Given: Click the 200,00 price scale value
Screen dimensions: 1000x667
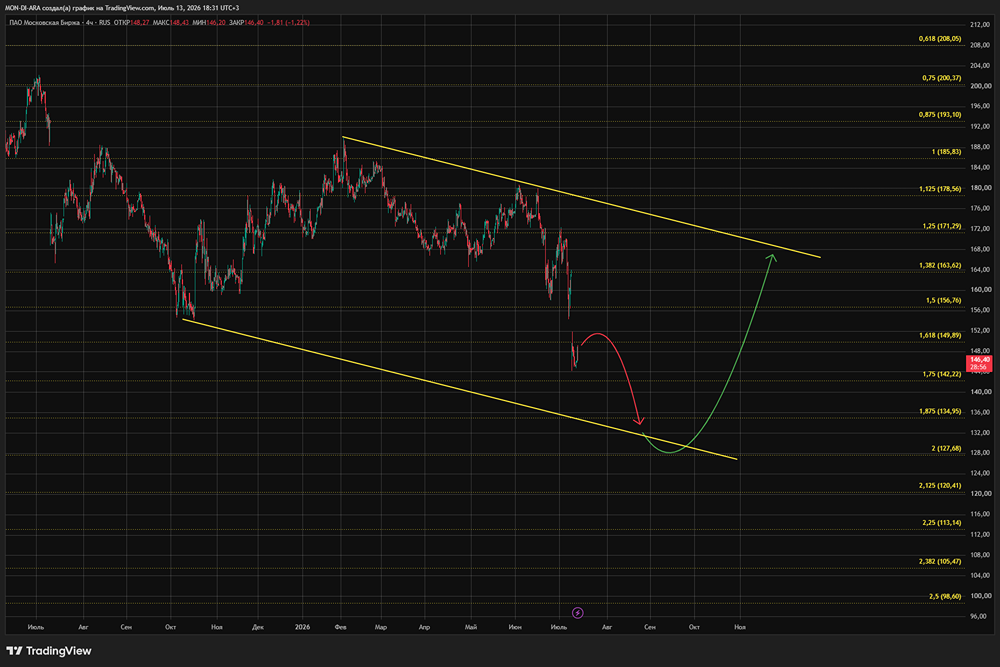Looking at the screenshot, I should 980,86.
